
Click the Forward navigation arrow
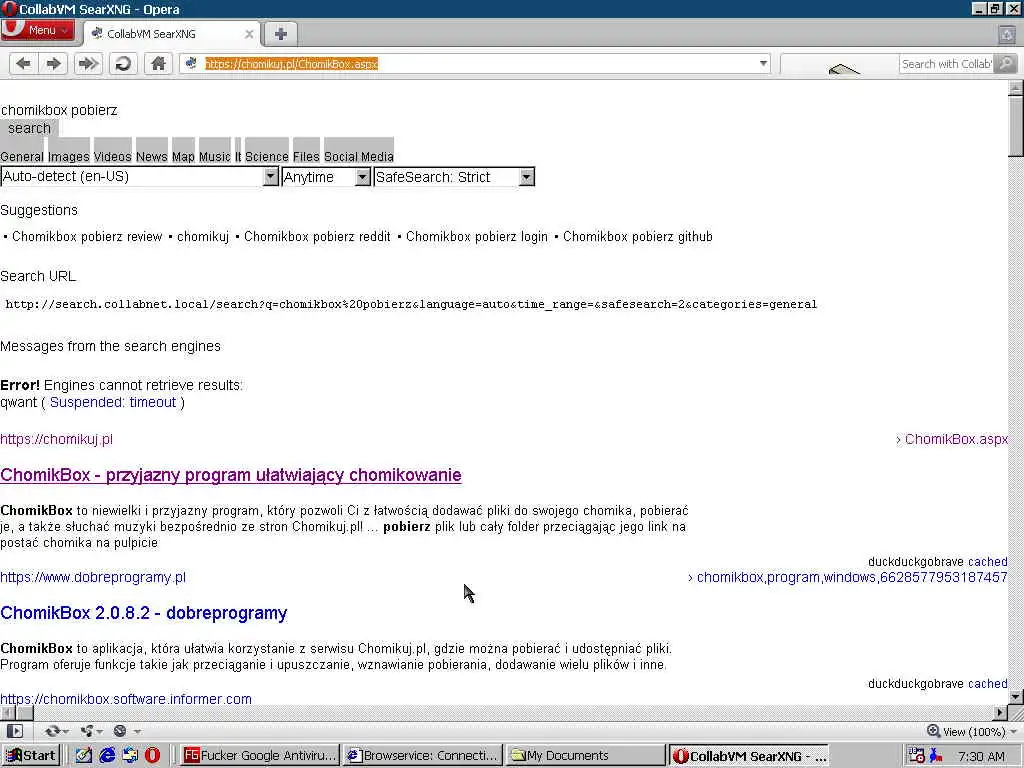[54, 63]
